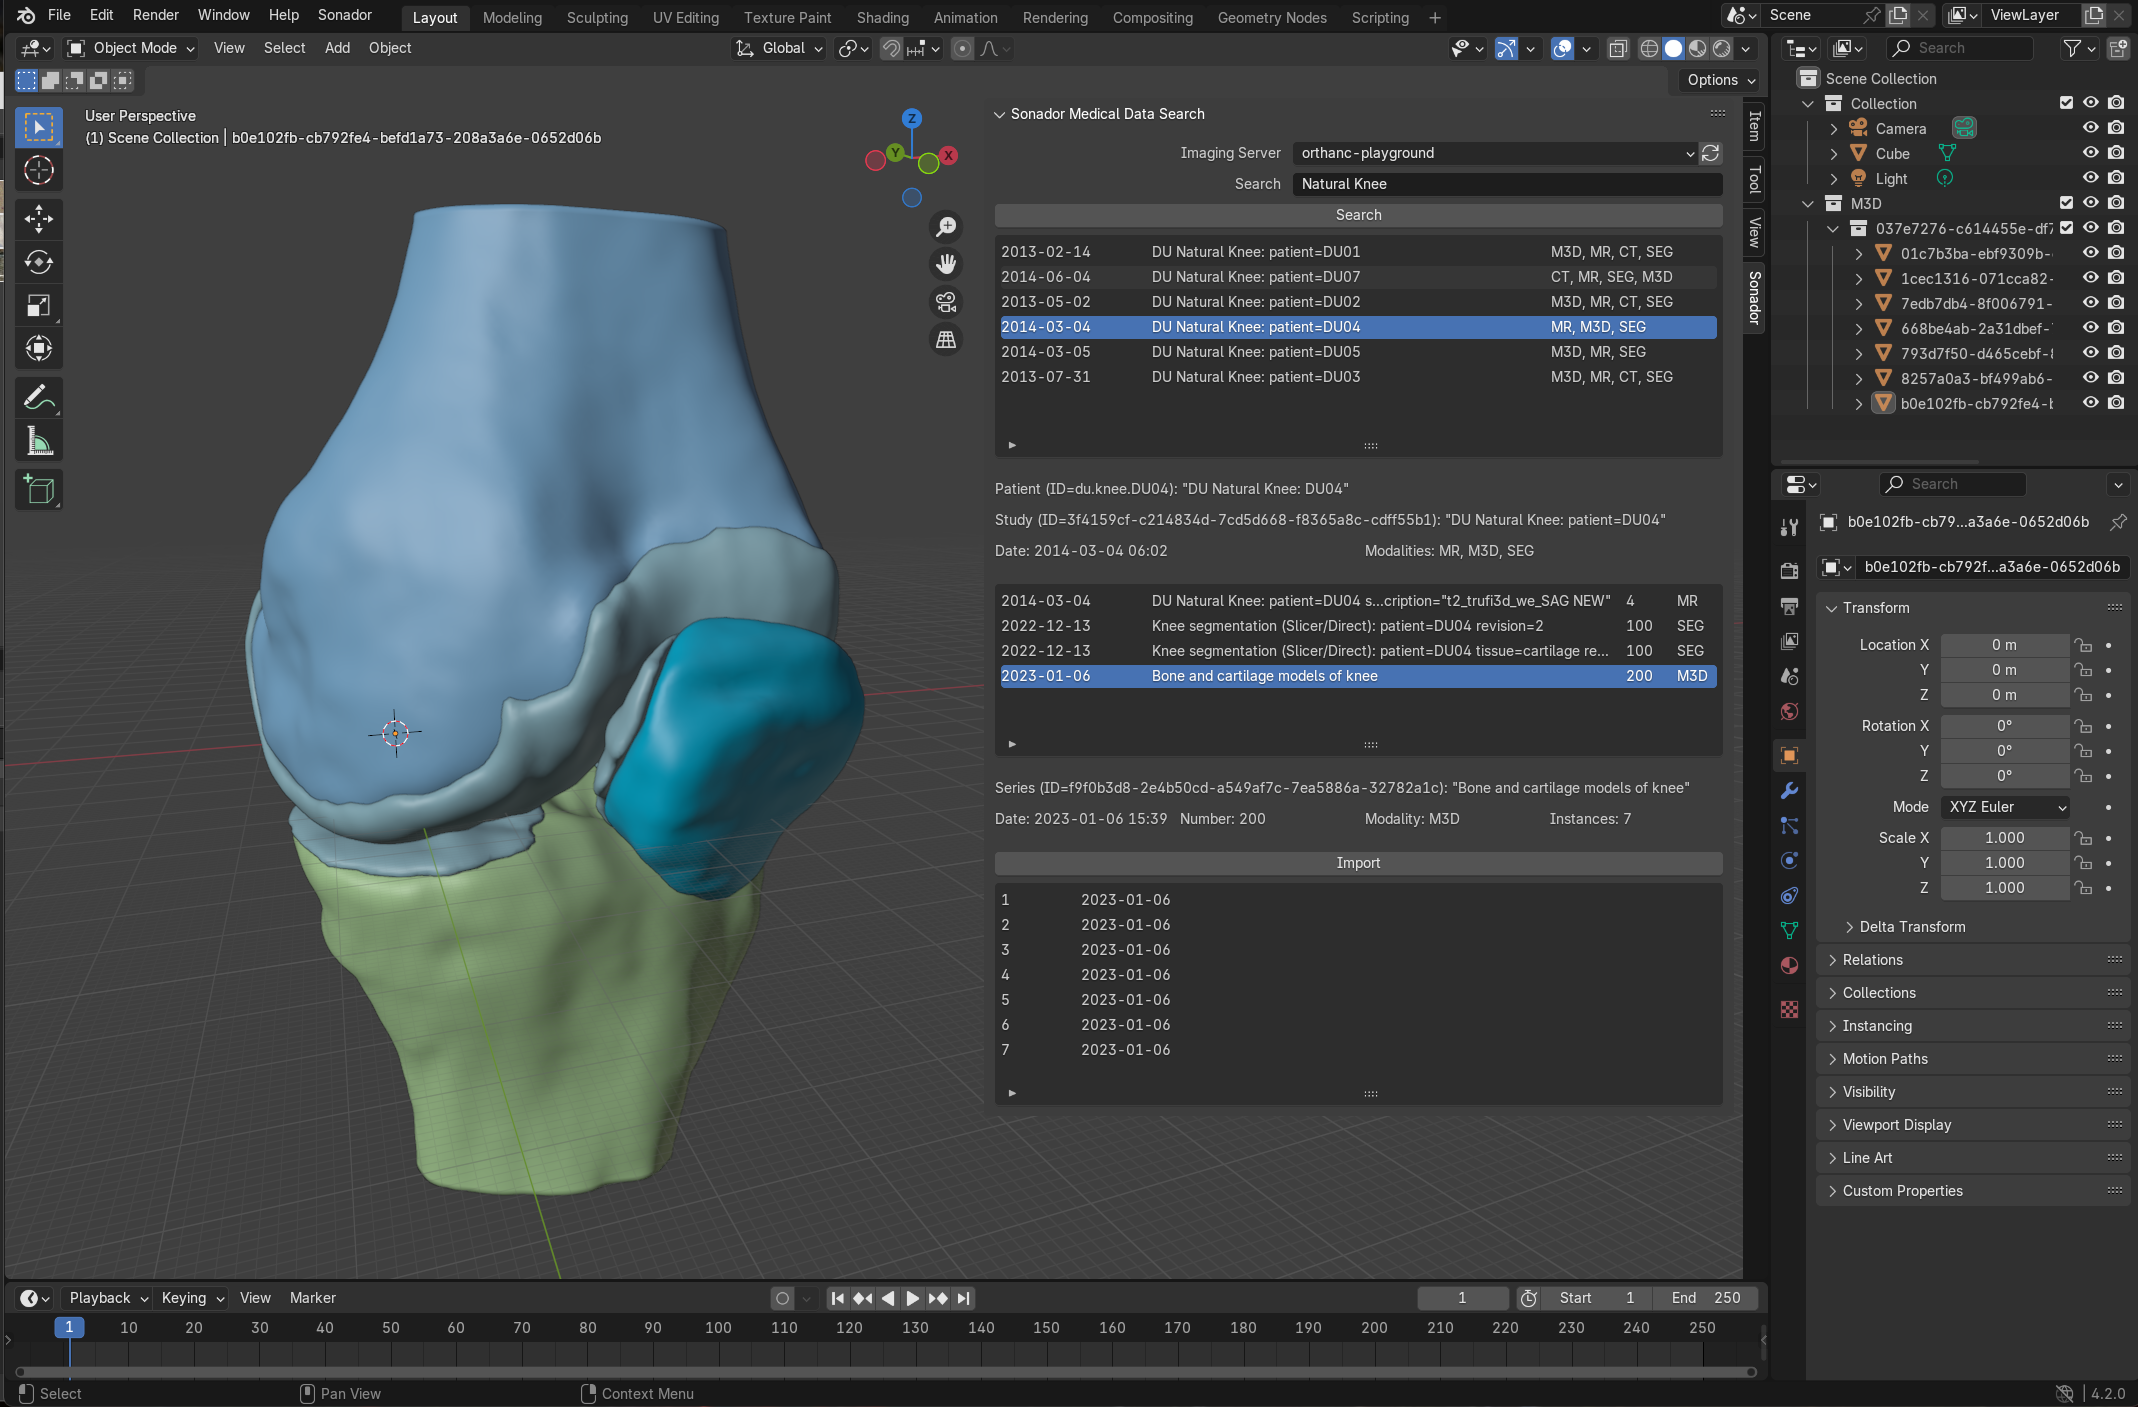Select rendered viewport shading
Screen dimensions: 2138x1407
[1722, 48]
